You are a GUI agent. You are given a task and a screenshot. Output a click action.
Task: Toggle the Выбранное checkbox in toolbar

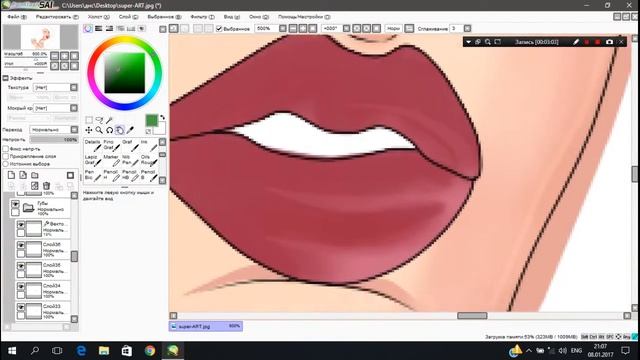219,29
